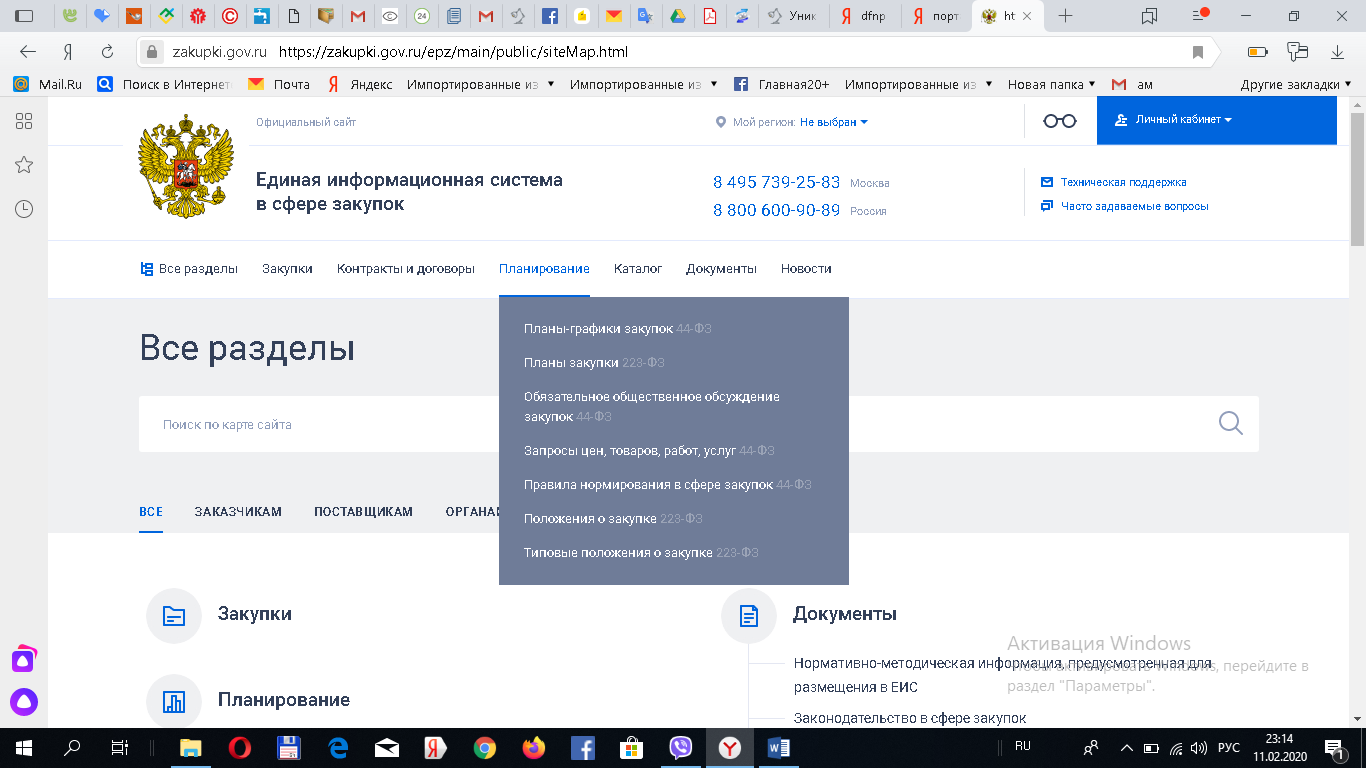Click the bookmark icon in address bar

tap(1197, 52)
